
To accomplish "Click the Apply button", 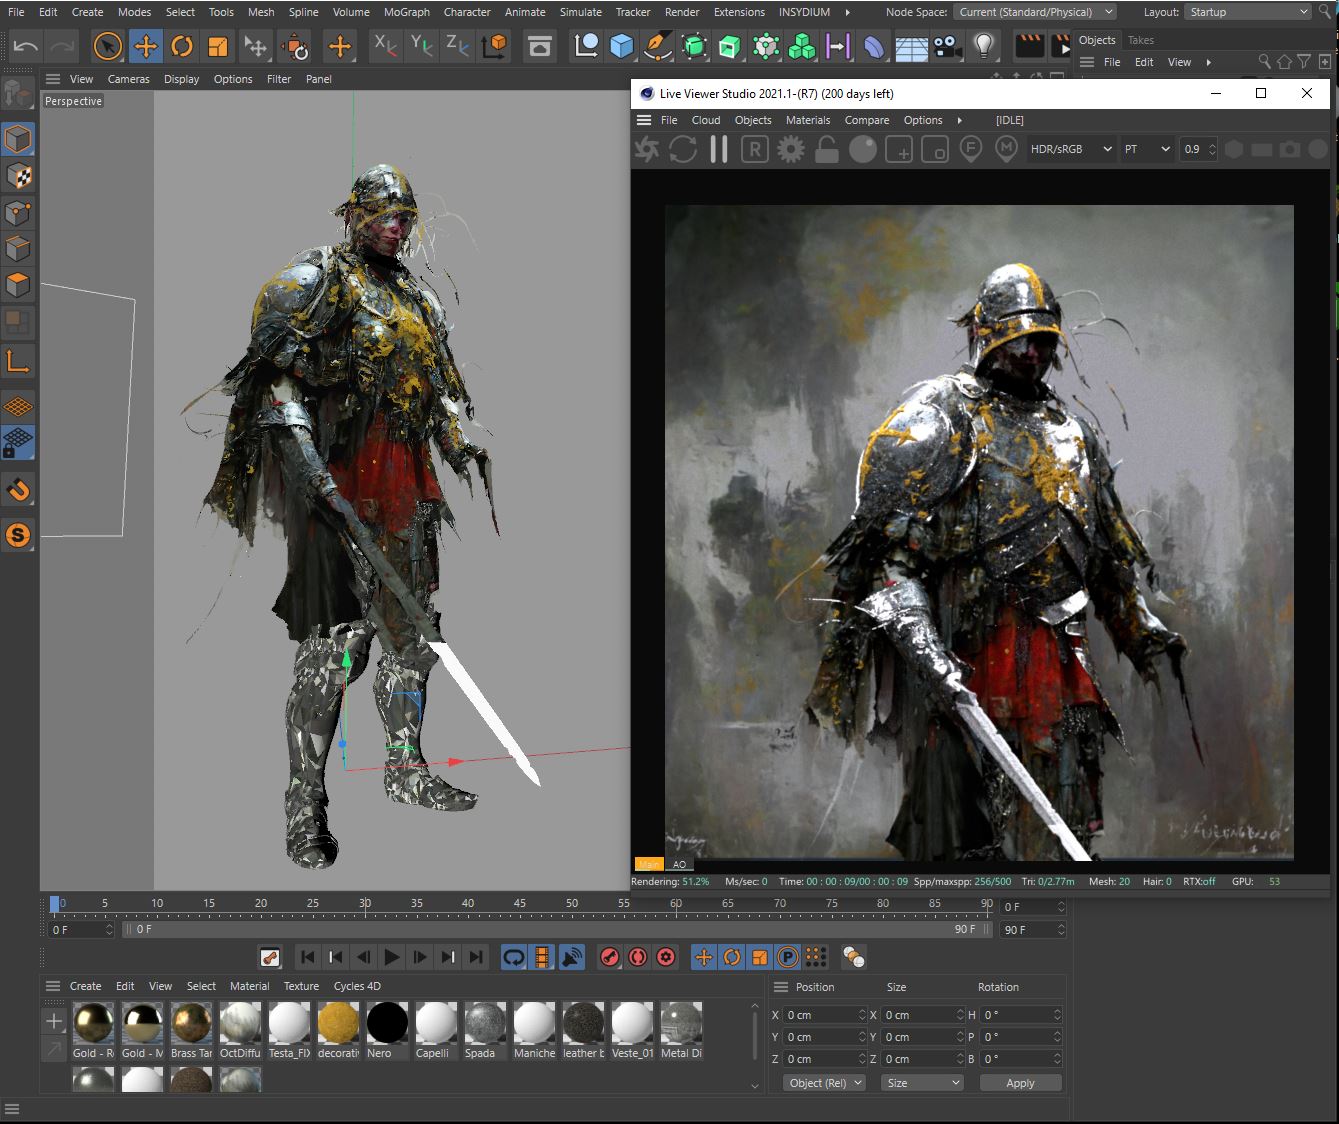I will pyautogui.click(x=1020, y=1083).
